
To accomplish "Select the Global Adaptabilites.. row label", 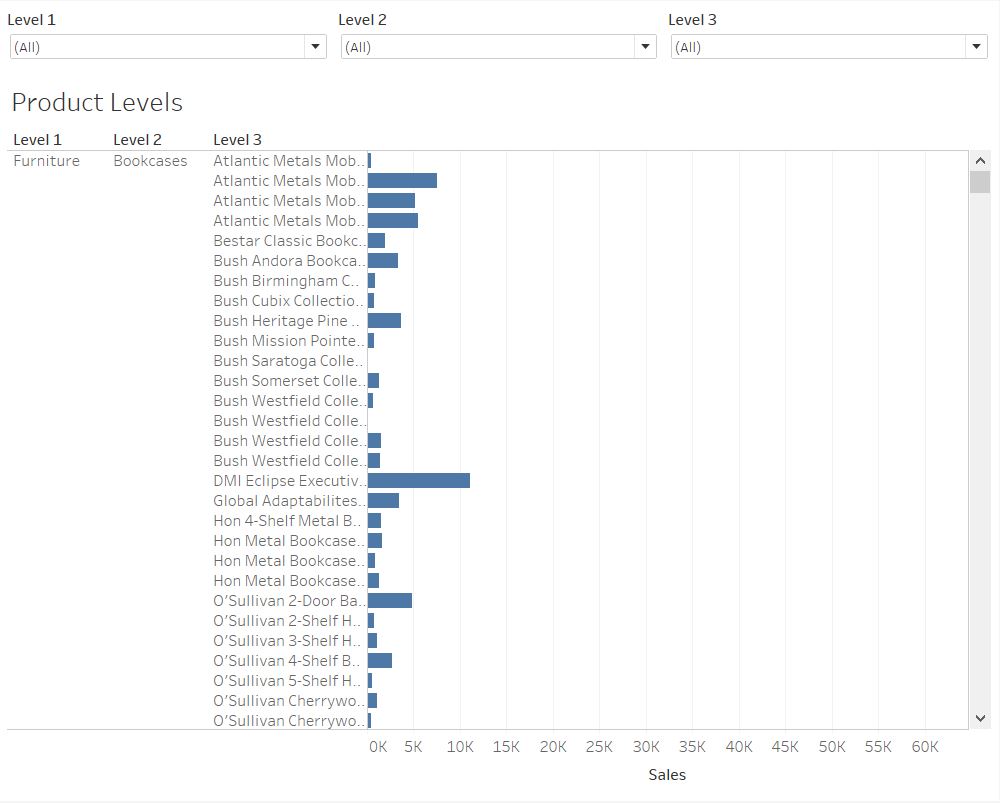I will click(290, 501).
